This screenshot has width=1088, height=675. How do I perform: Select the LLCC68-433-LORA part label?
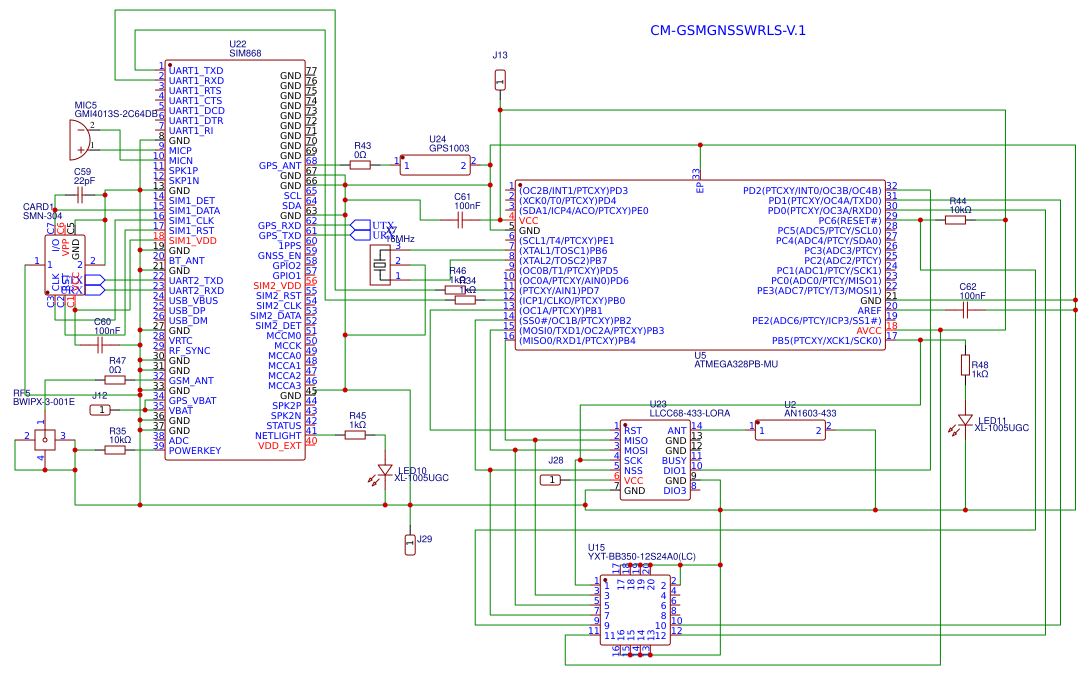(x=690, y=413)
